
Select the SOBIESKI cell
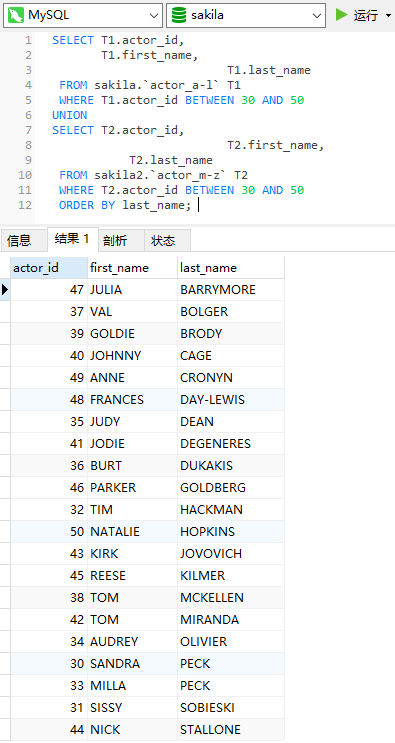pos(231,707)
